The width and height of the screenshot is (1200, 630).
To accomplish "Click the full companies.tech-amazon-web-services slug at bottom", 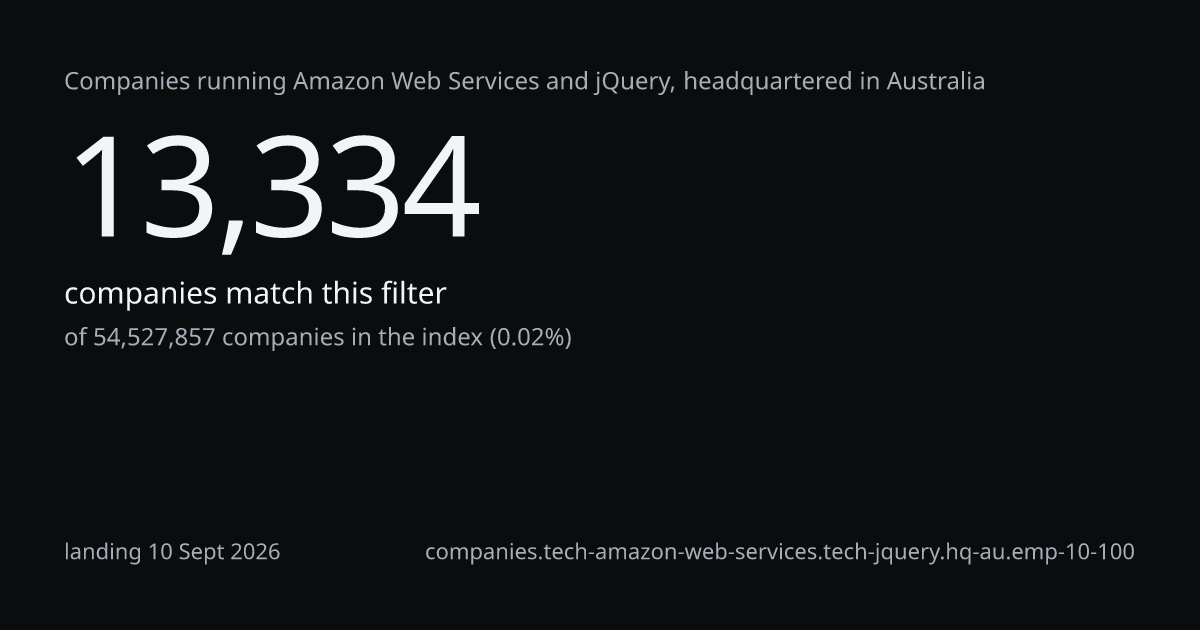I will coord(780,552).
